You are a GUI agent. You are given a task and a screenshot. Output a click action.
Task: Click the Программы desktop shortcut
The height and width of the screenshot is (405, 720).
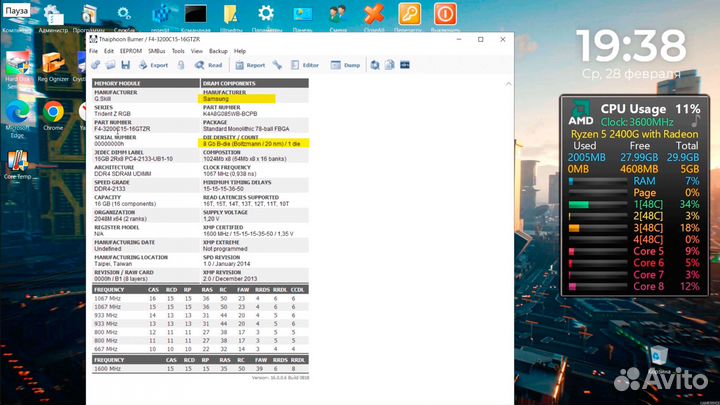click(89, 18)
